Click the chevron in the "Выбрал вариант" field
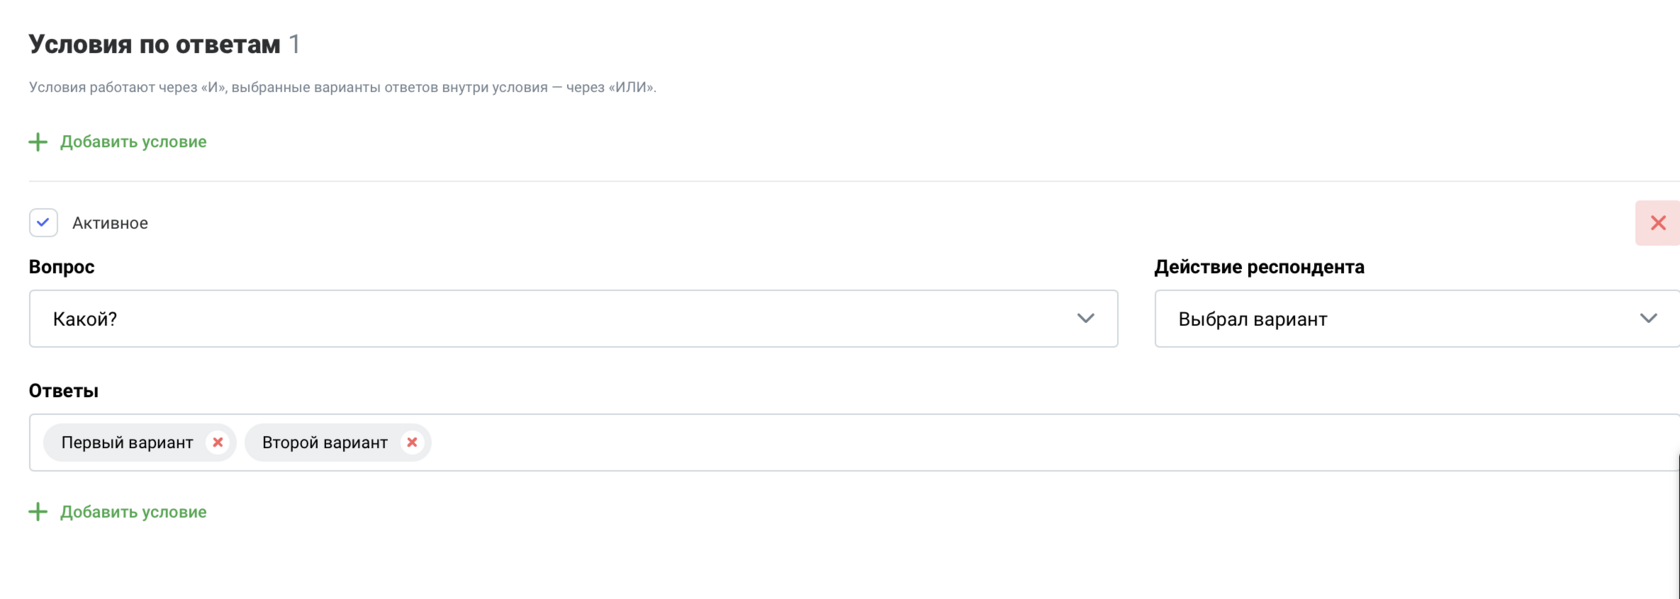 point(1648,319)
